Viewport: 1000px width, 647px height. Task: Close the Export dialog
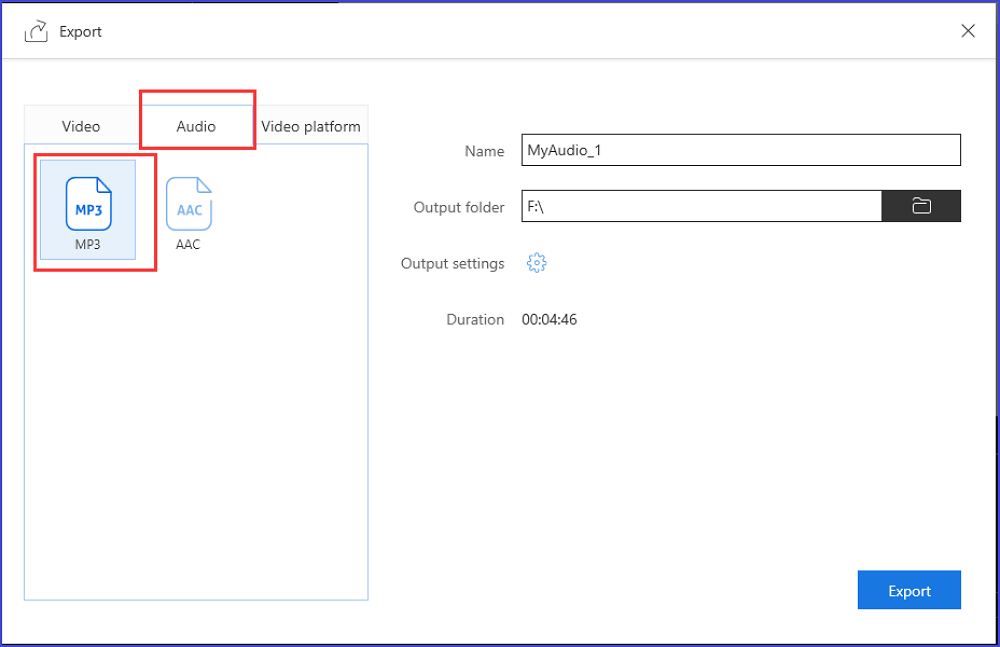point(967,31)
